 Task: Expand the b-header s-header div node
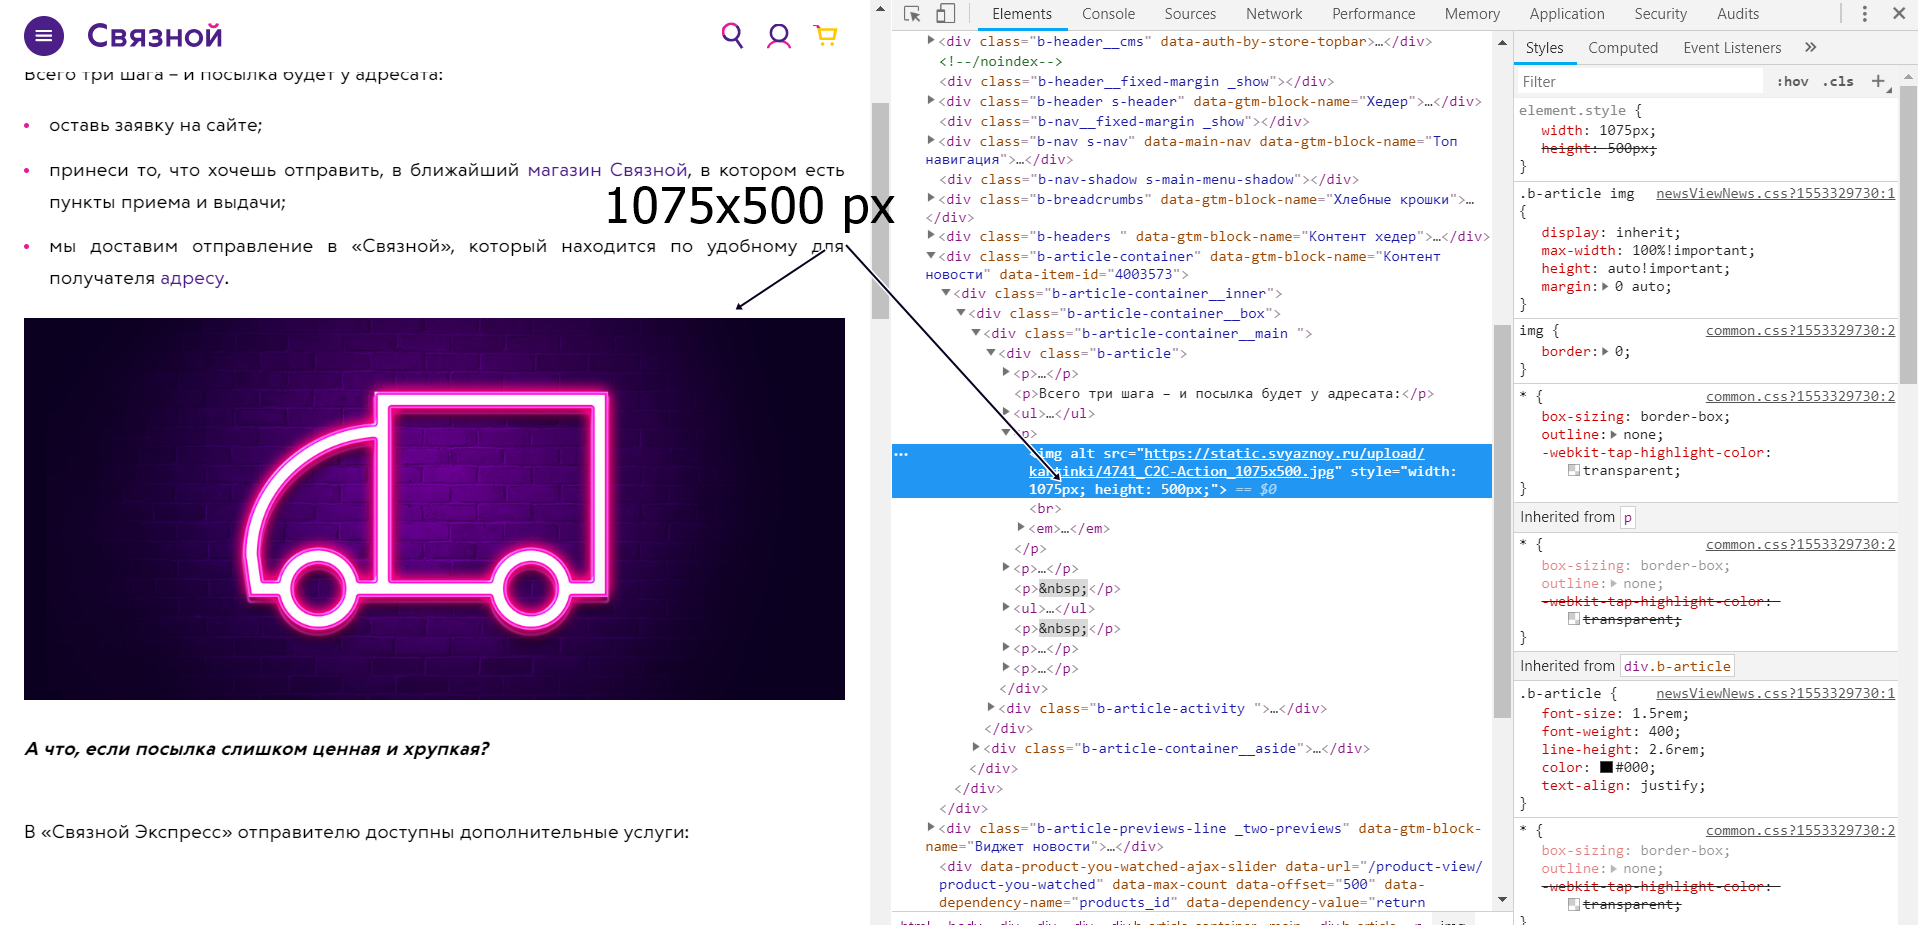tap(931, 101)
